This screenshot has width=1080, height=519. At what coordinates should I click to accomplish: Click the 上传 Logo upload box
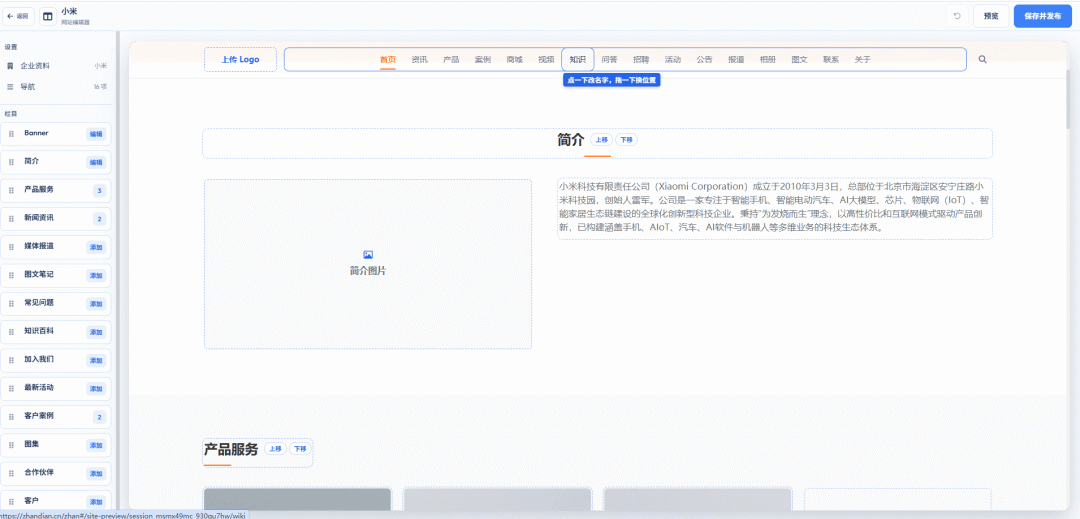coord(240,59)
